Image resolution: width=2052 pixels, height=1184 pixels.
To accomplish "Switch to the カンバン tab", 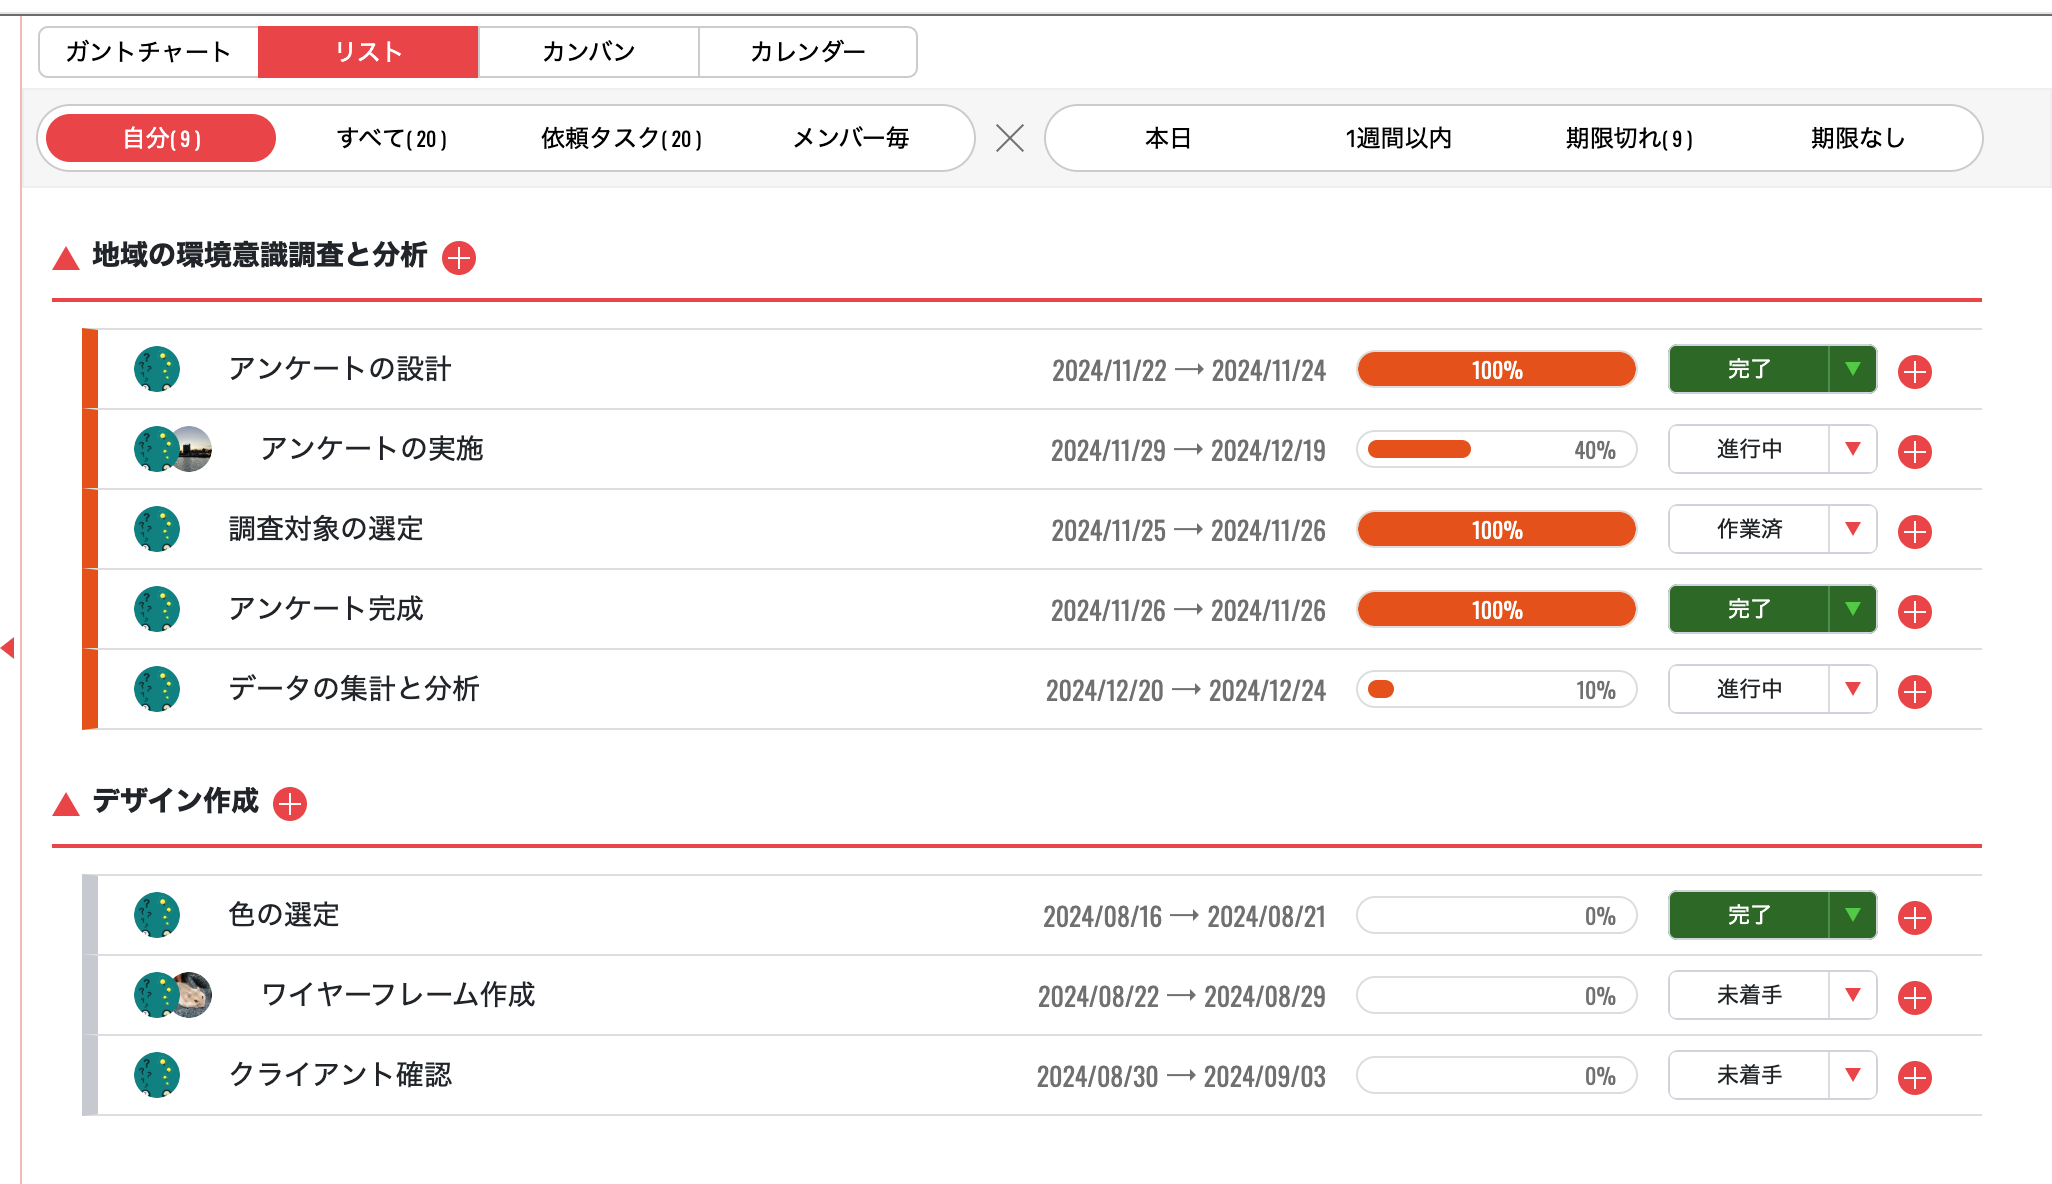I will click(x=588, y=52).
